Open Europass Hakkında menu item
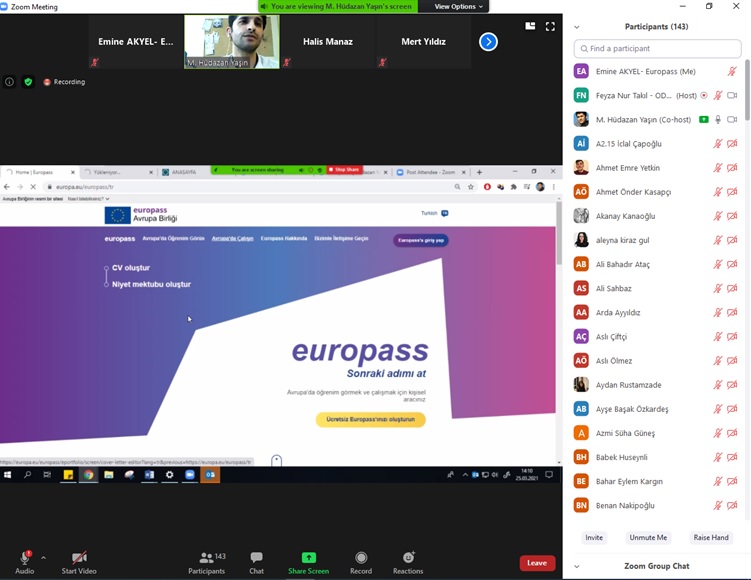 (284, 239)
